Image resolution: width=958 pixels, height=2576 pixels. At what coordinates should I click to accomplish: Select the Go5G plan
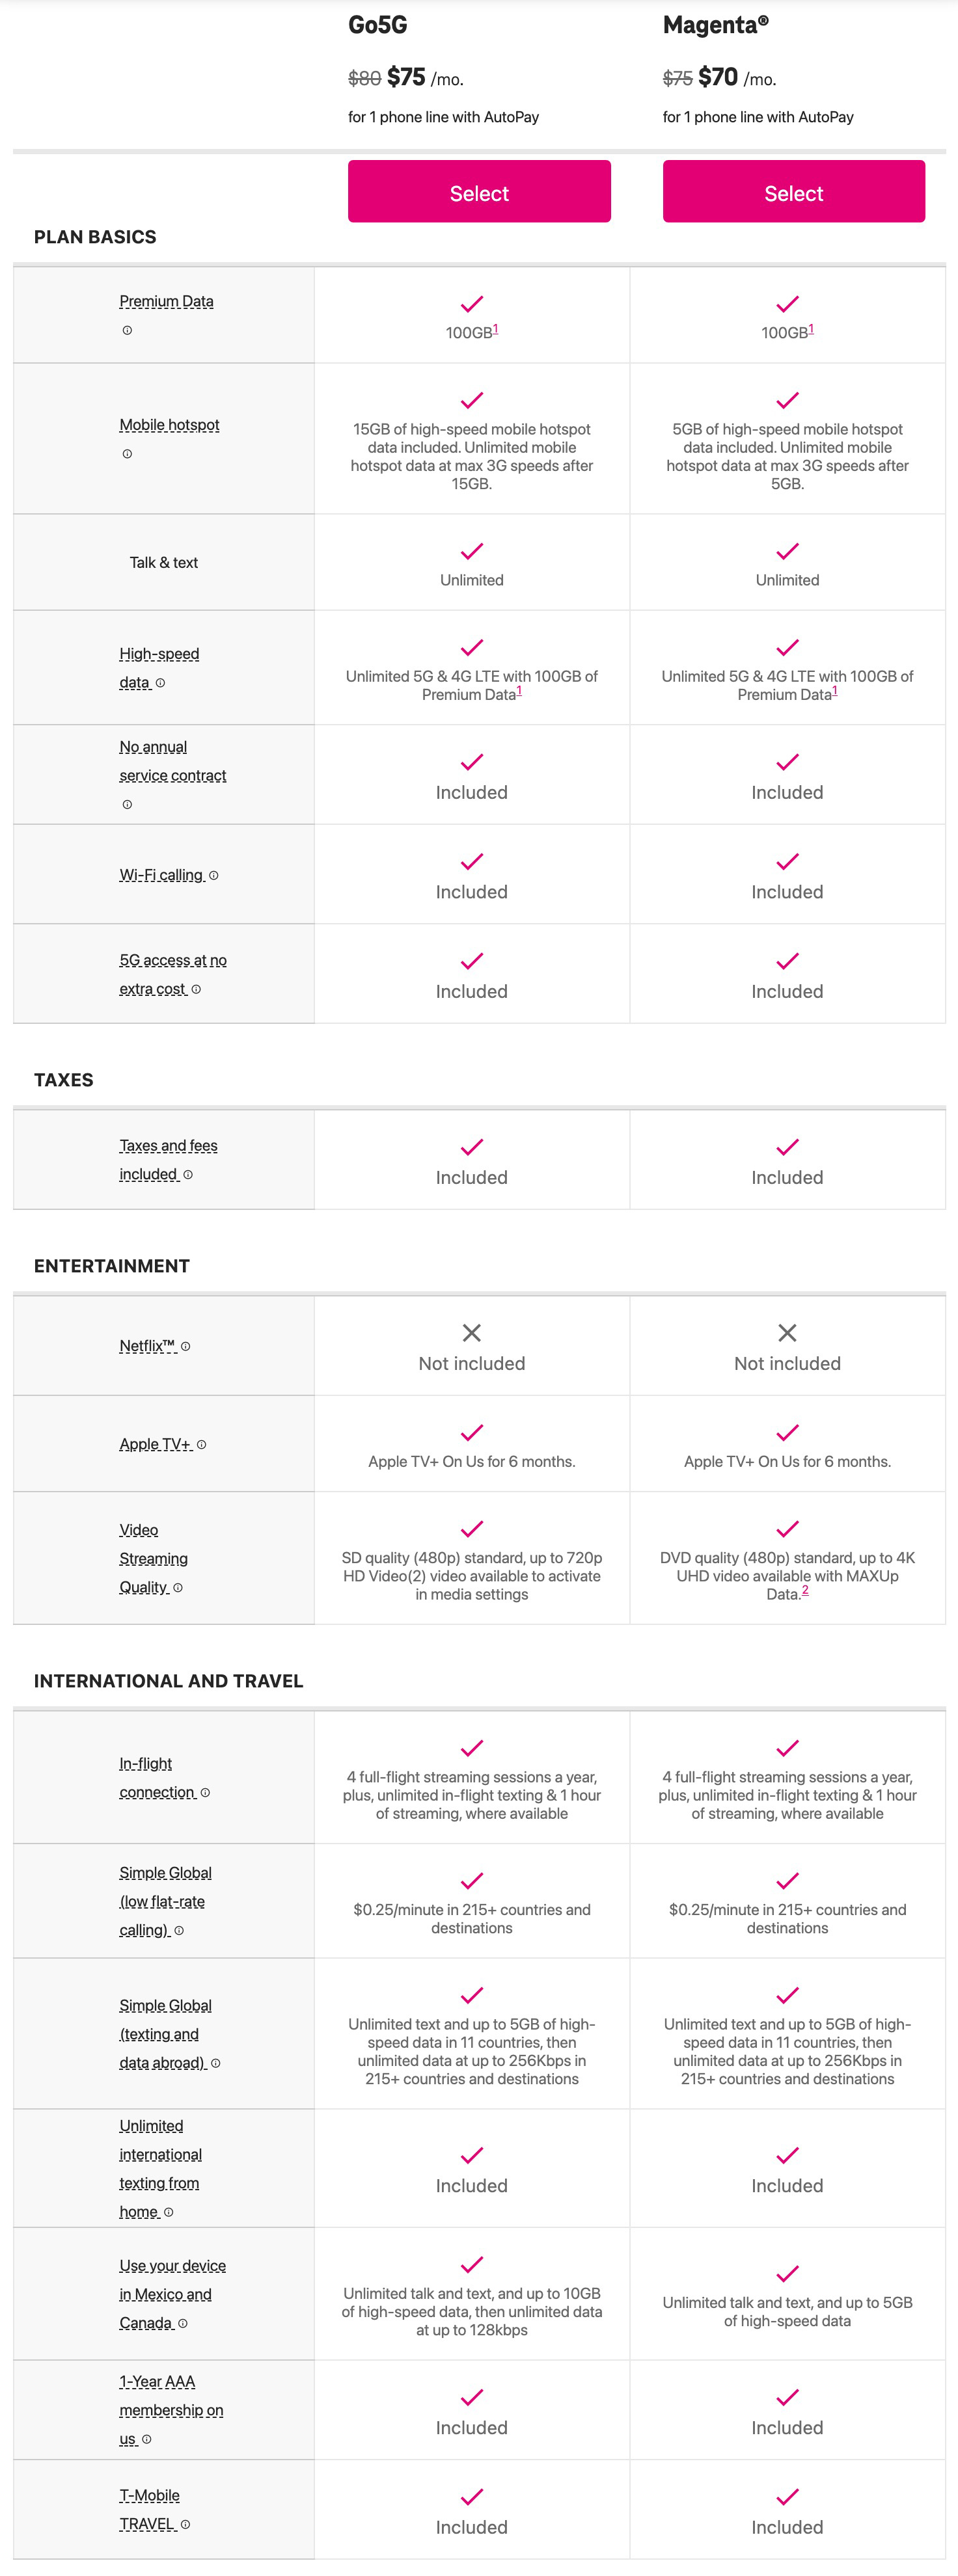[479, 192]
